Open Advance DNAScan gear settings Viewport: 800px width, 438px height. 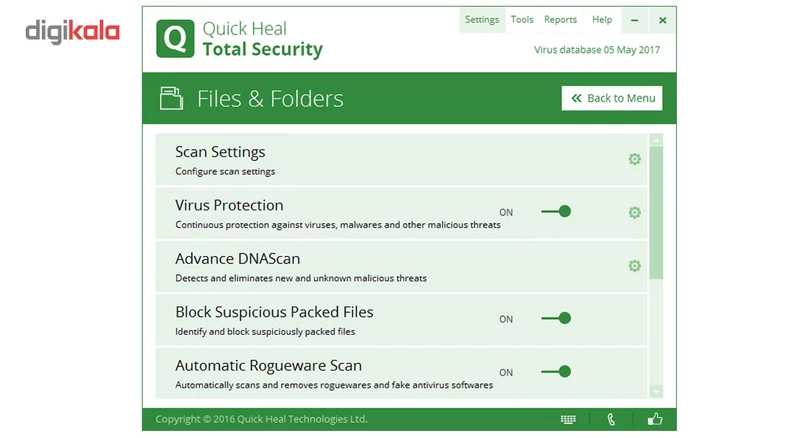click(634, 266)
